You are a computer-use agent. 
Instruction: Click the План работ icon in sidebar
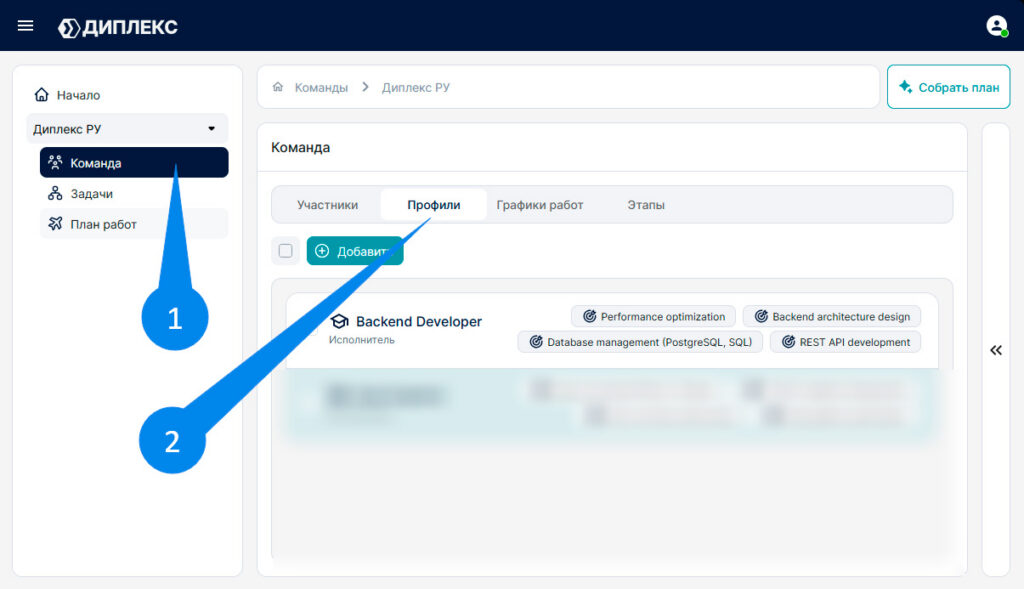point(56,224)
